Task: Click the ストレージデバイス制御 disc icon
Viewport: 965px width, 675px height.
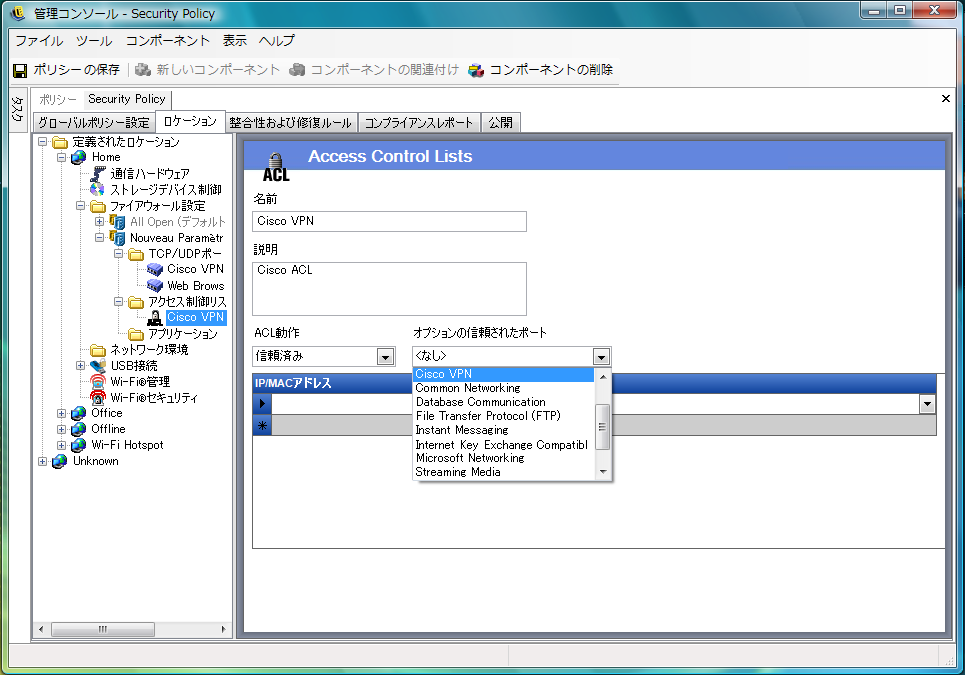Action: click(97, 190)
